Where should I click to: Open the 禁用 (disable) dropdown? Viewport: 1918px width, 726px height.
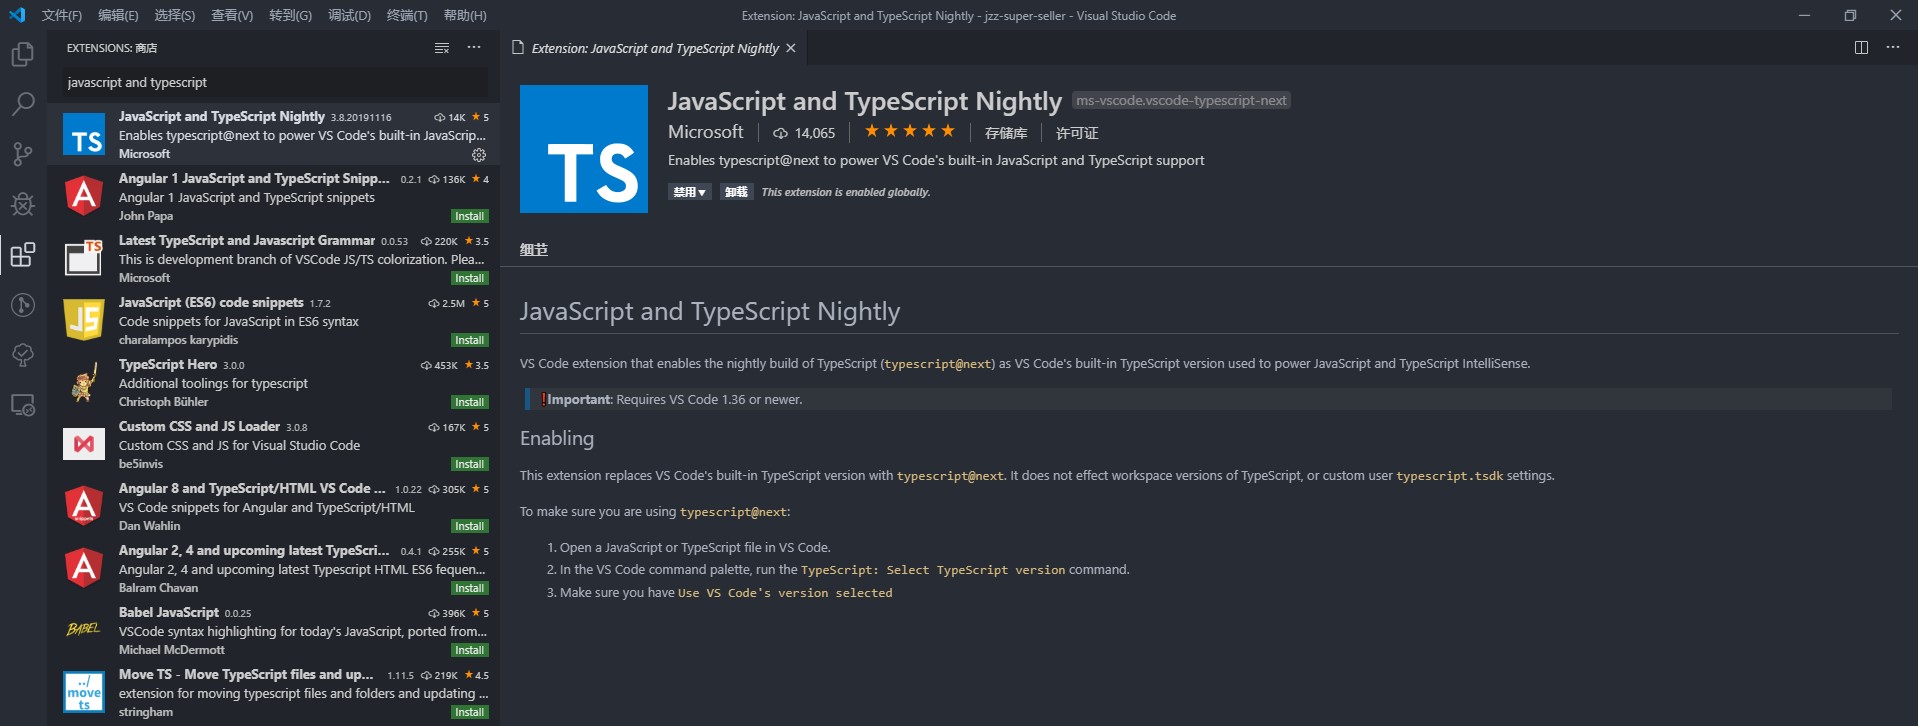[x=690, y=192]
